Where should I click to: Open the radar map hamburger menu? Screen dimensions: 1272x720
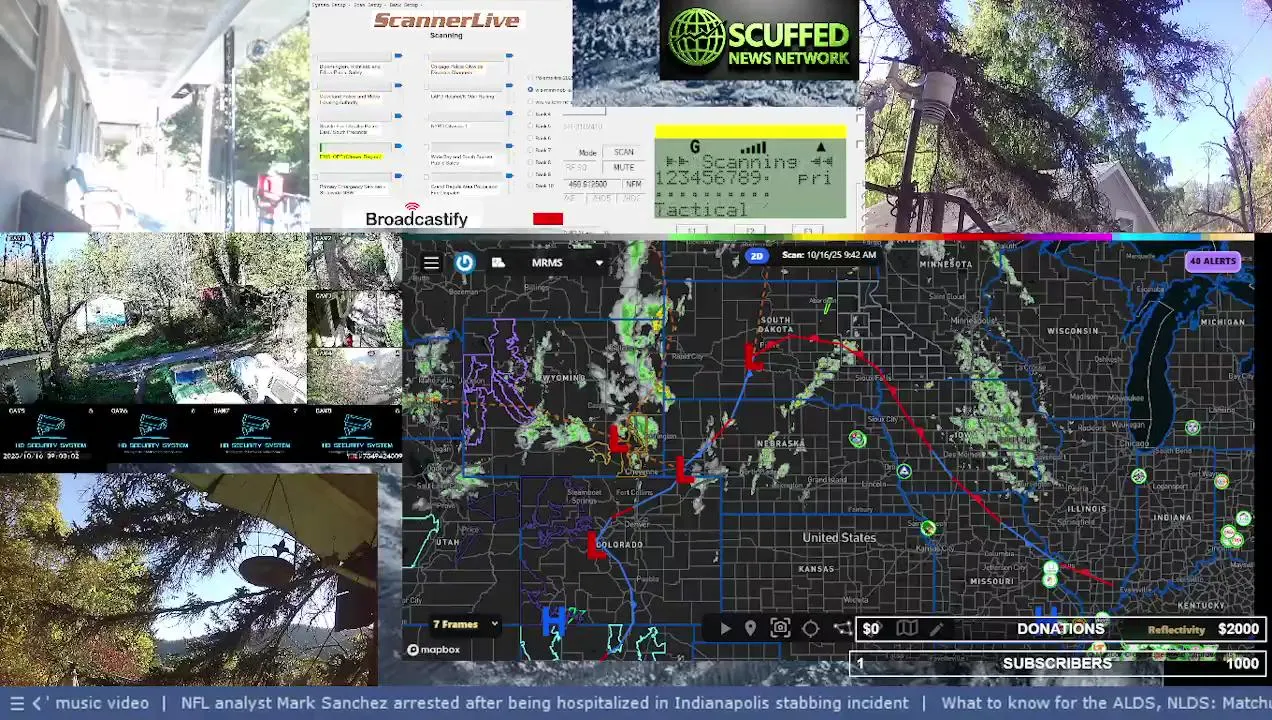431,263
